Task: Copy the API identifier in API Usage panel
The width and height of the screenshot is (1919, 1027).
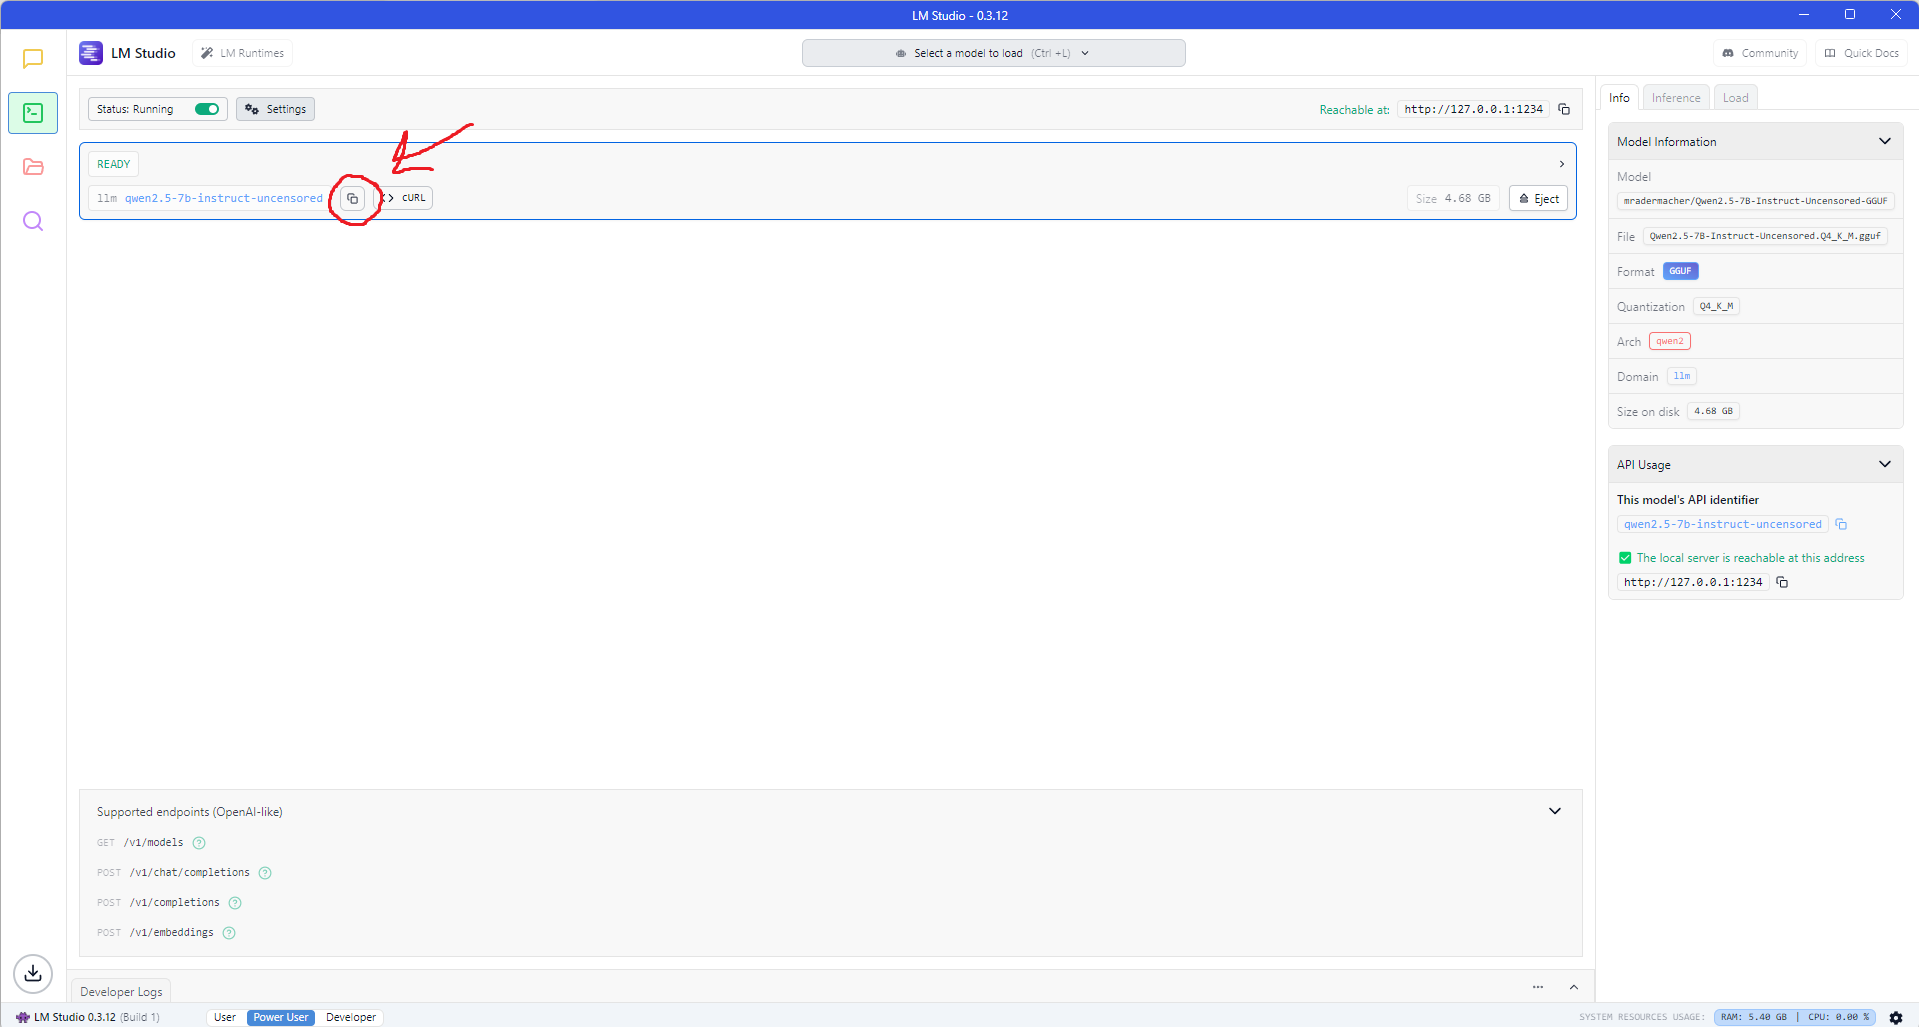Action: (1841, 524)
